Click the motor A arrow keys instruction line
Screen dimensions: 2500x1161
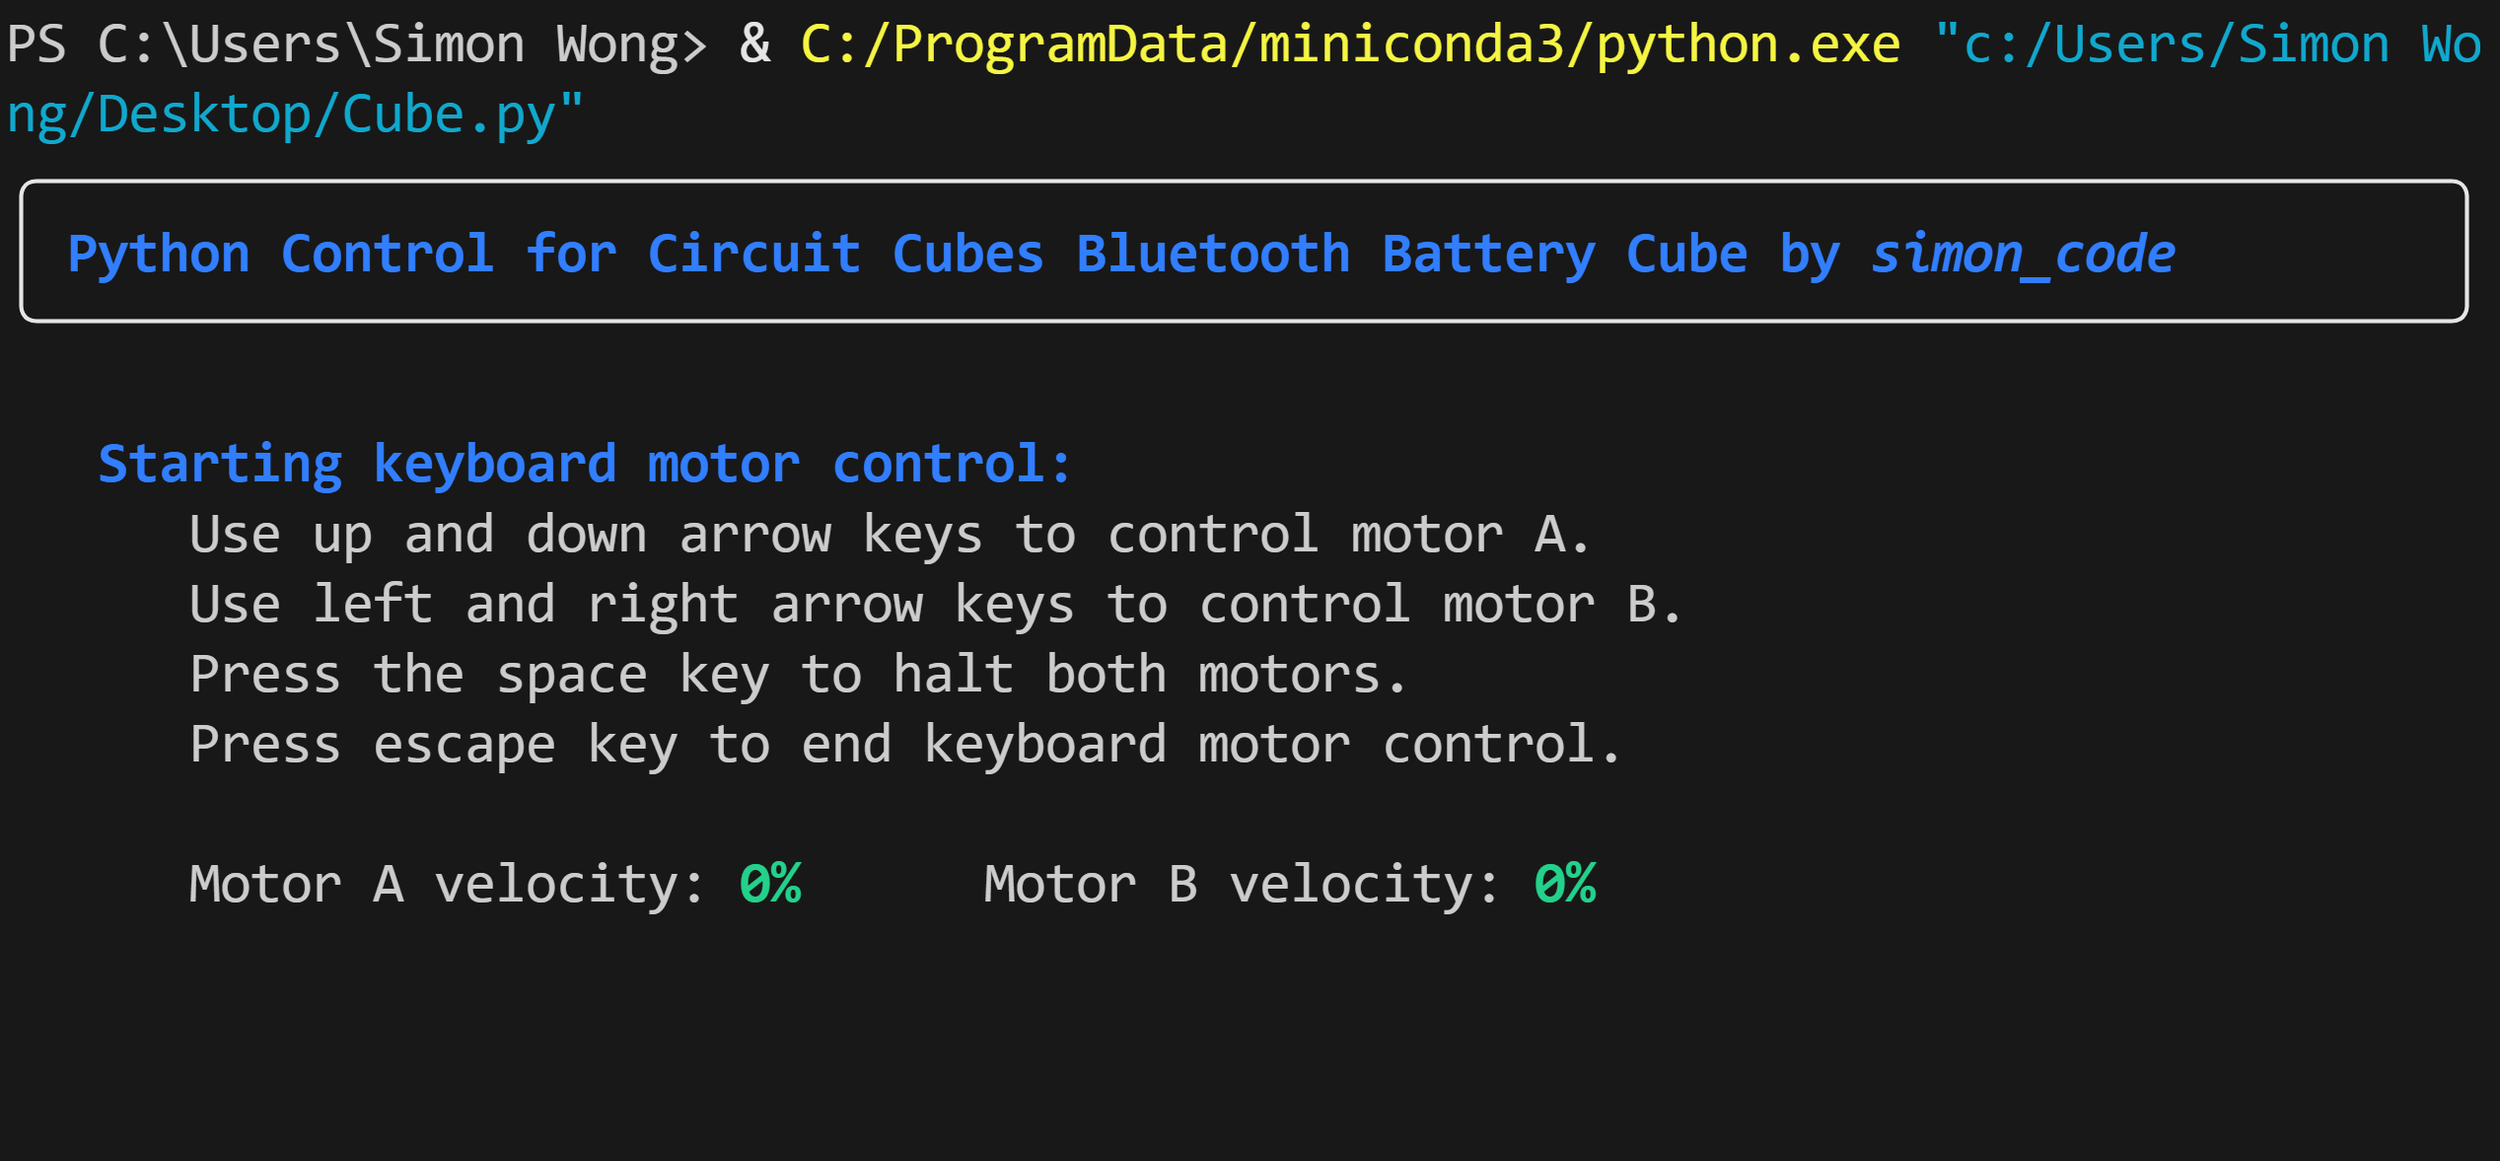889,535
